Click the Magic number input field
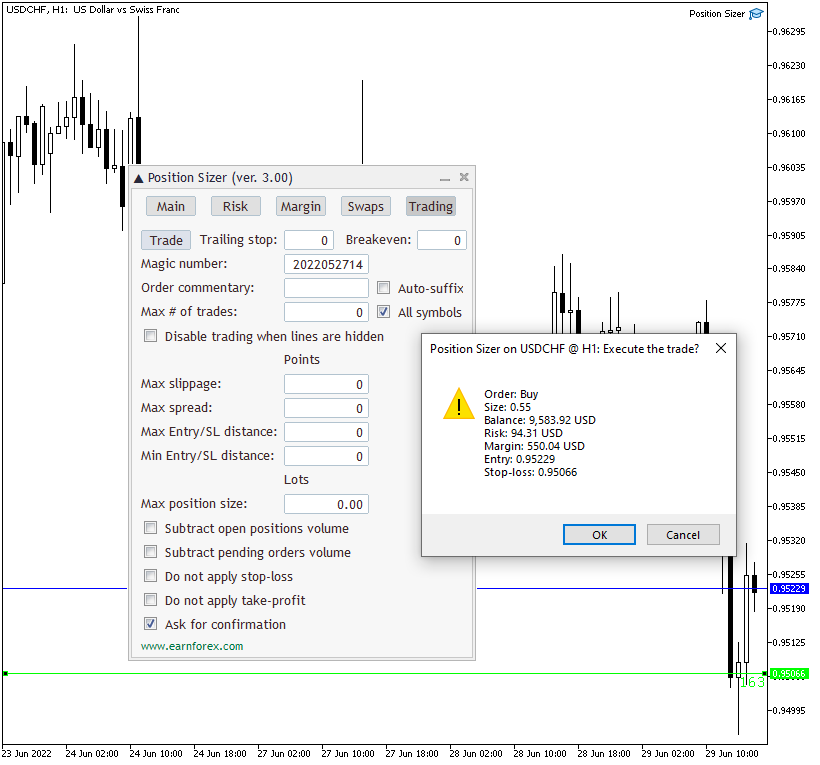This screenshot has width=820, height=765. tap(326, 264)
